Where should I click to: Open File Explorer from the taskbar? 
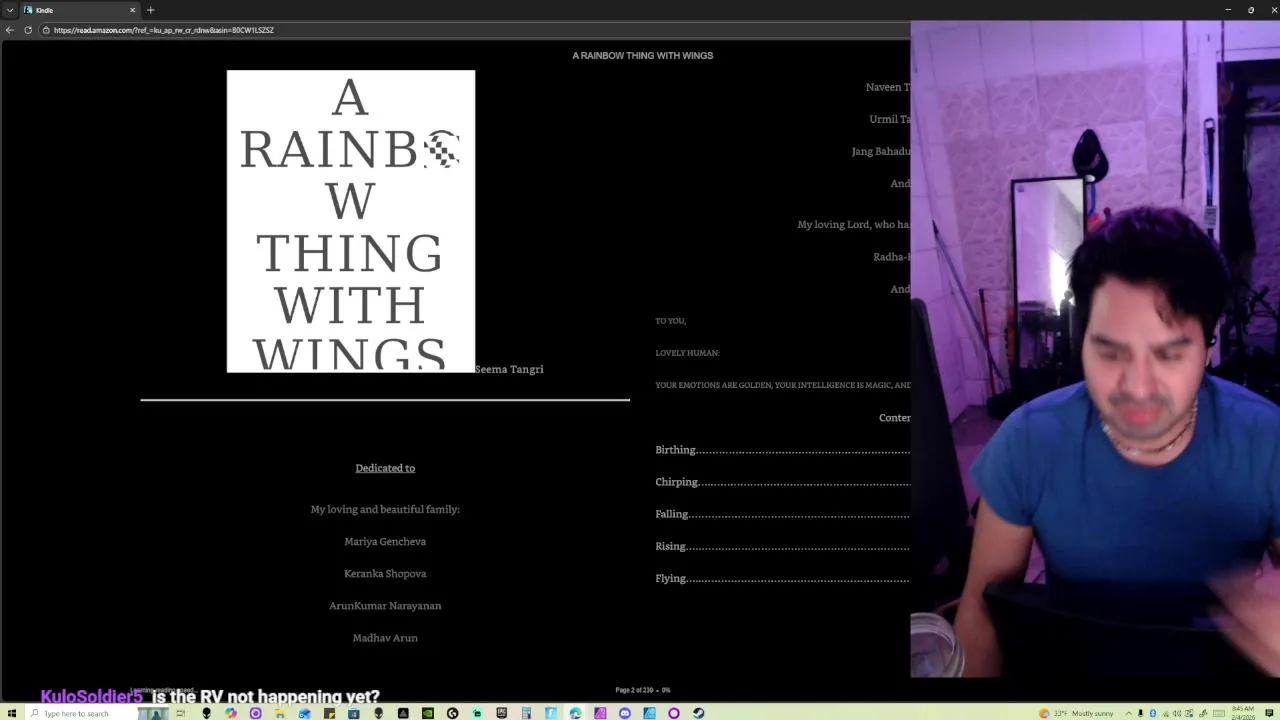pos(280,713)
